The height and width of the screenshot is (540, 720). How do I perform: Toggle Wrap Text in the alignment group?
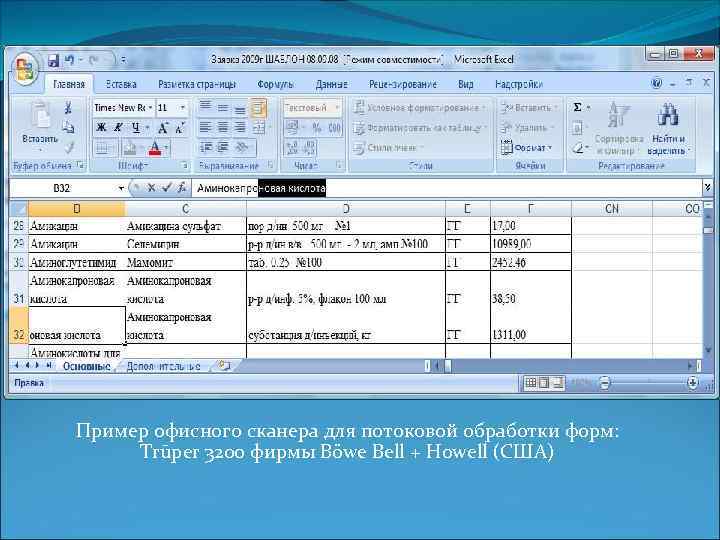[x=259, y=108]
